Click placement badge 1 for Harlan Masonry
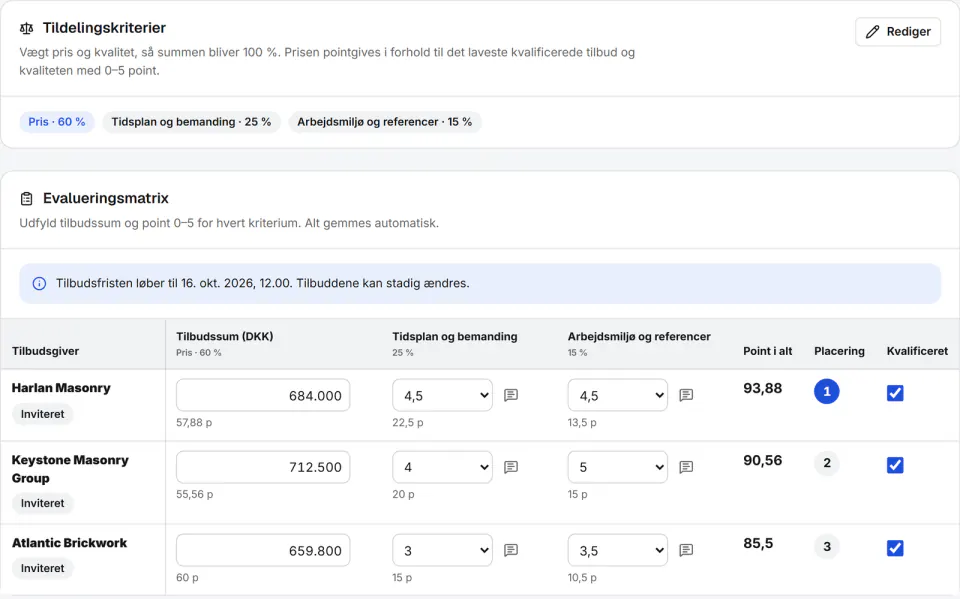Viewport: 960px width, 599px height. [x=827, y=391]
